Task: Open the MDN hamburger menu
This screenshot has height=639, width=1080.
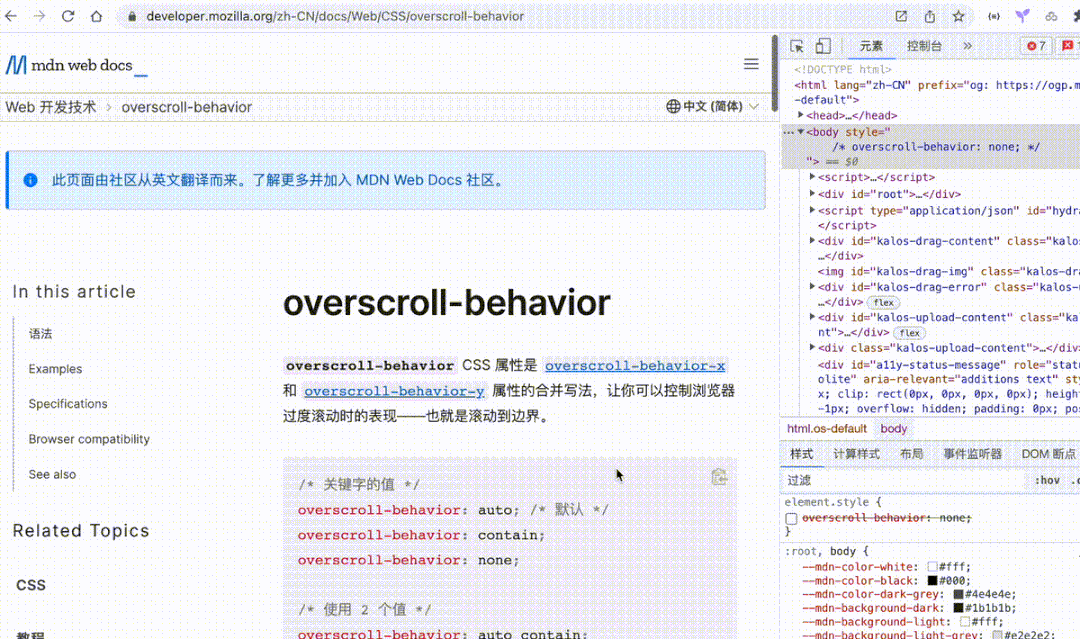Action: coord(751,64)
